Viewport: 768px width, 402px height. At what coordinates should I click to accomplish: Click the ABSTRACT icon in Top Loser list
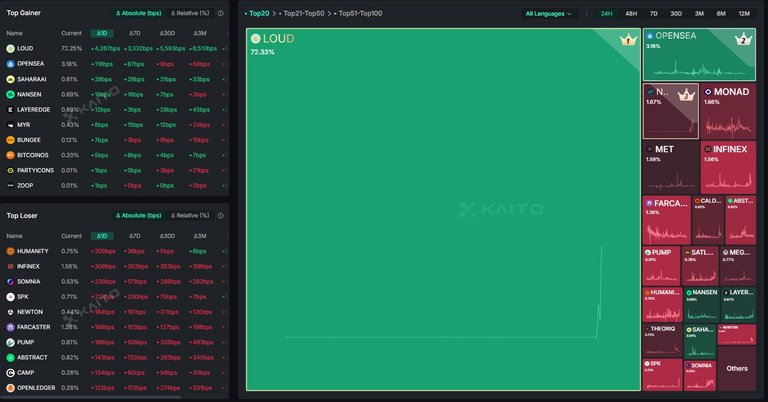click(x=10, y=357)
